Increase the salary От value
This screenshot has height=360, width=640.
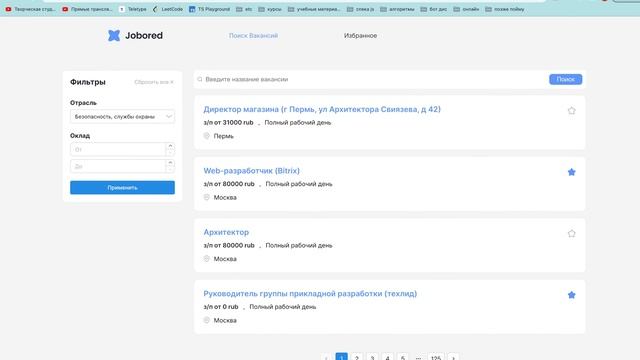(x=170, y=146)
